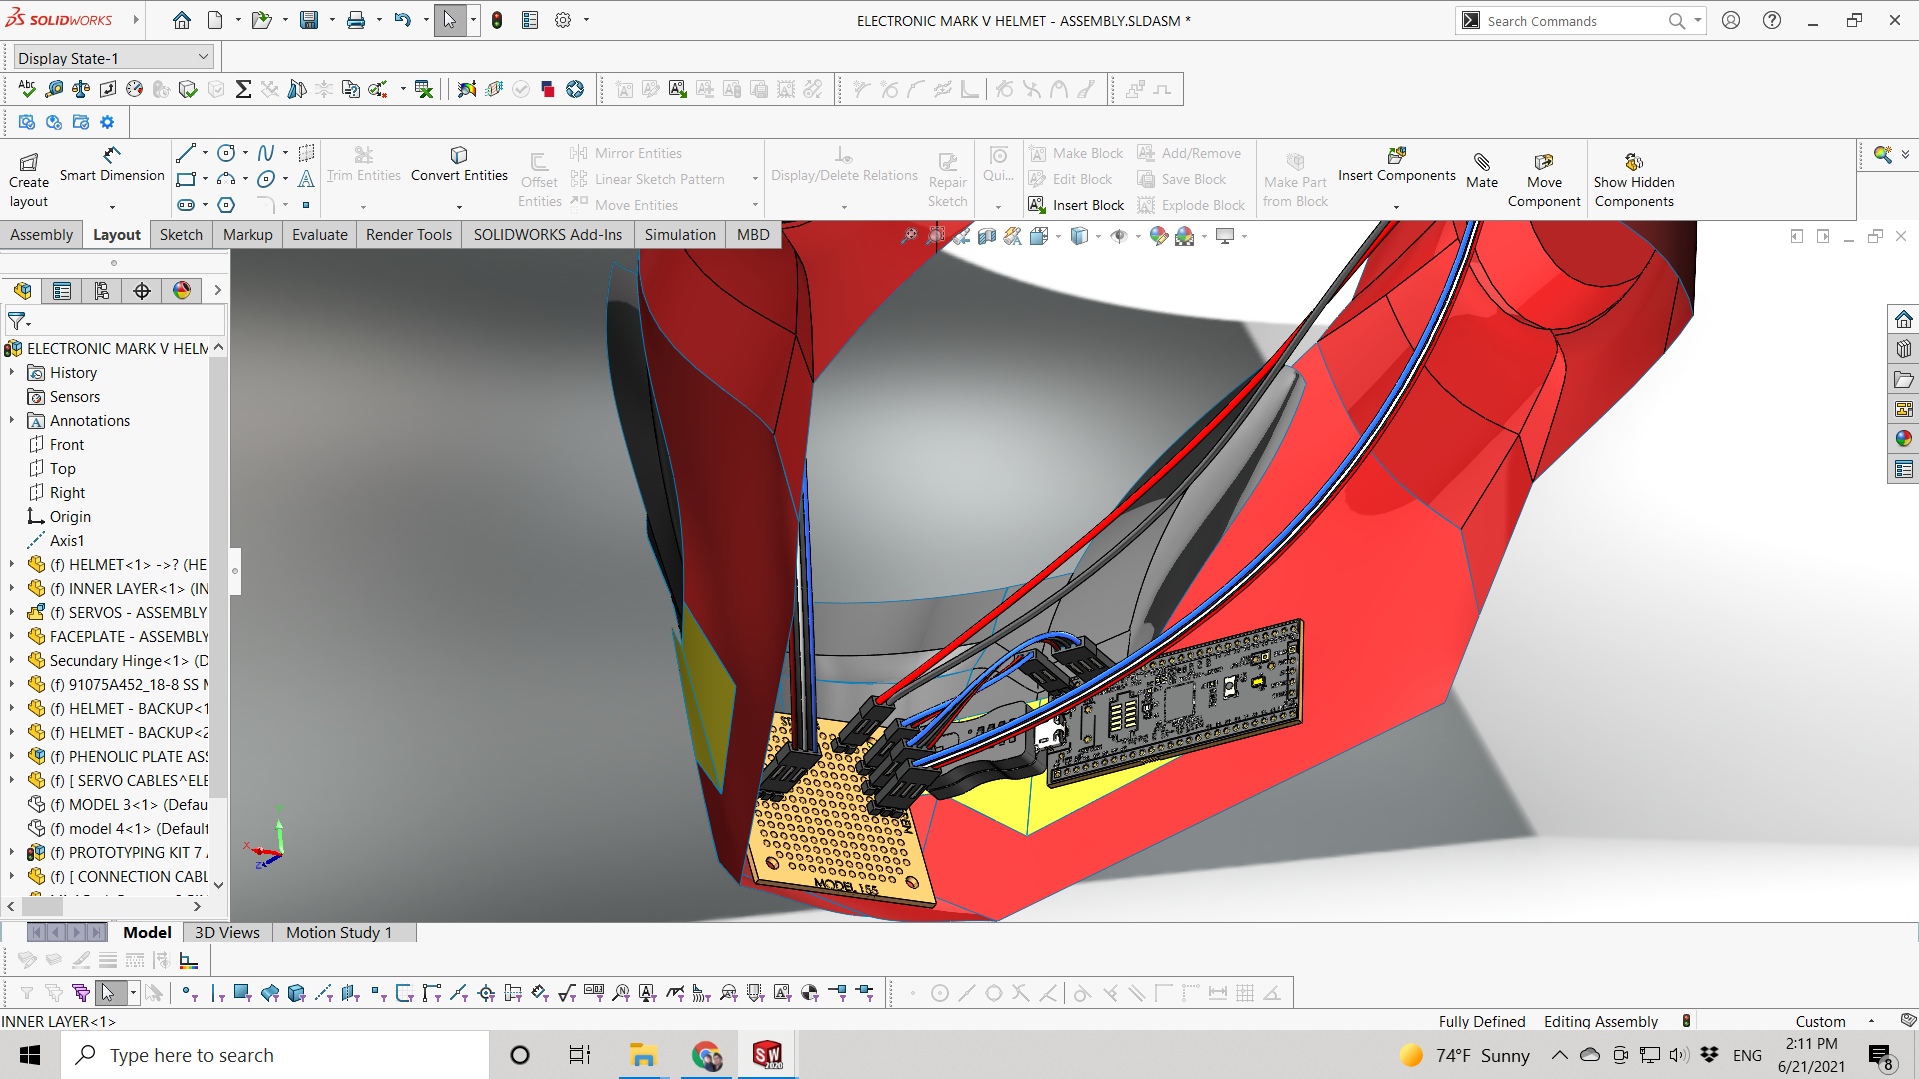This screenshot has width=1919, height=1079.
Task: Click the Rebuild traffic light icon
Action: coord(497,20)
